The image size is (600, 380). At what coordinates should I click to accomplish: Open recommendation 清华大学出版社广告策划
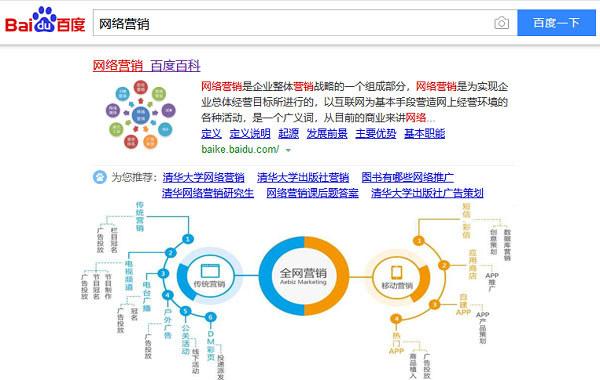pyautogui.click(x=427, y=193)
